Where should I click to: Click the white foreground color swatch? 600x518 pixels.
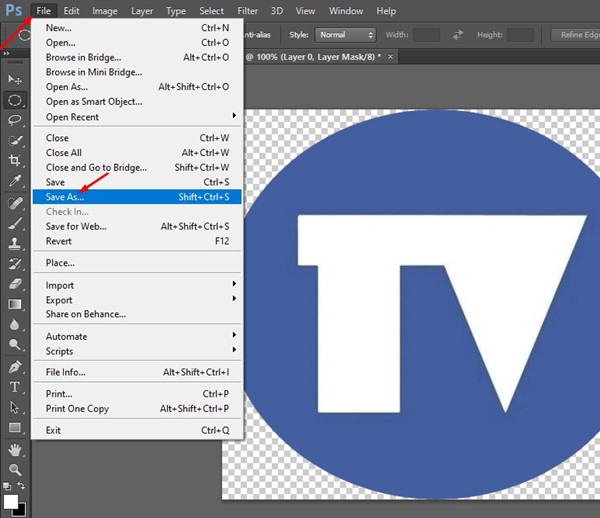pos(10,502)
